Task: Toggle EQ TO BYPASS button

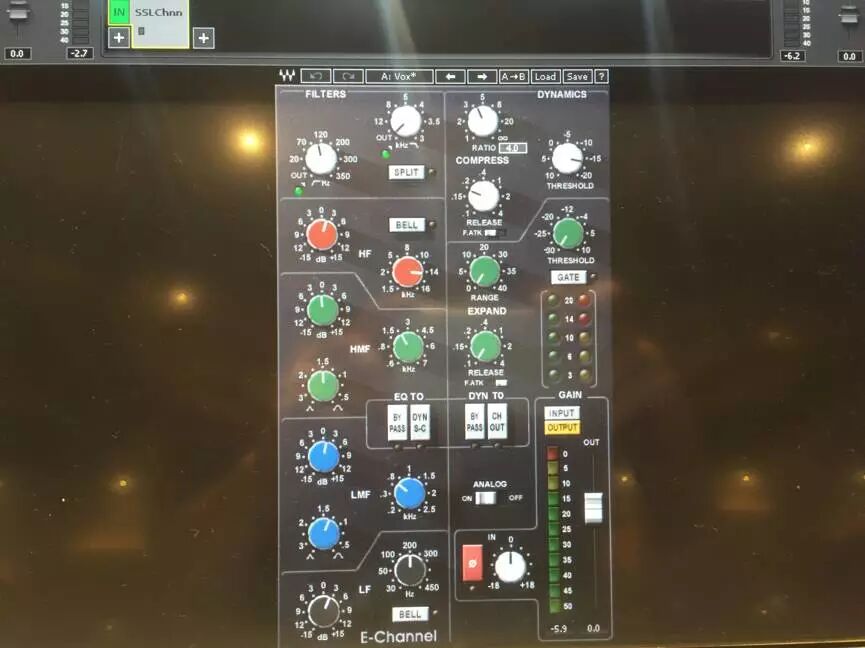Action: [397, 423]
